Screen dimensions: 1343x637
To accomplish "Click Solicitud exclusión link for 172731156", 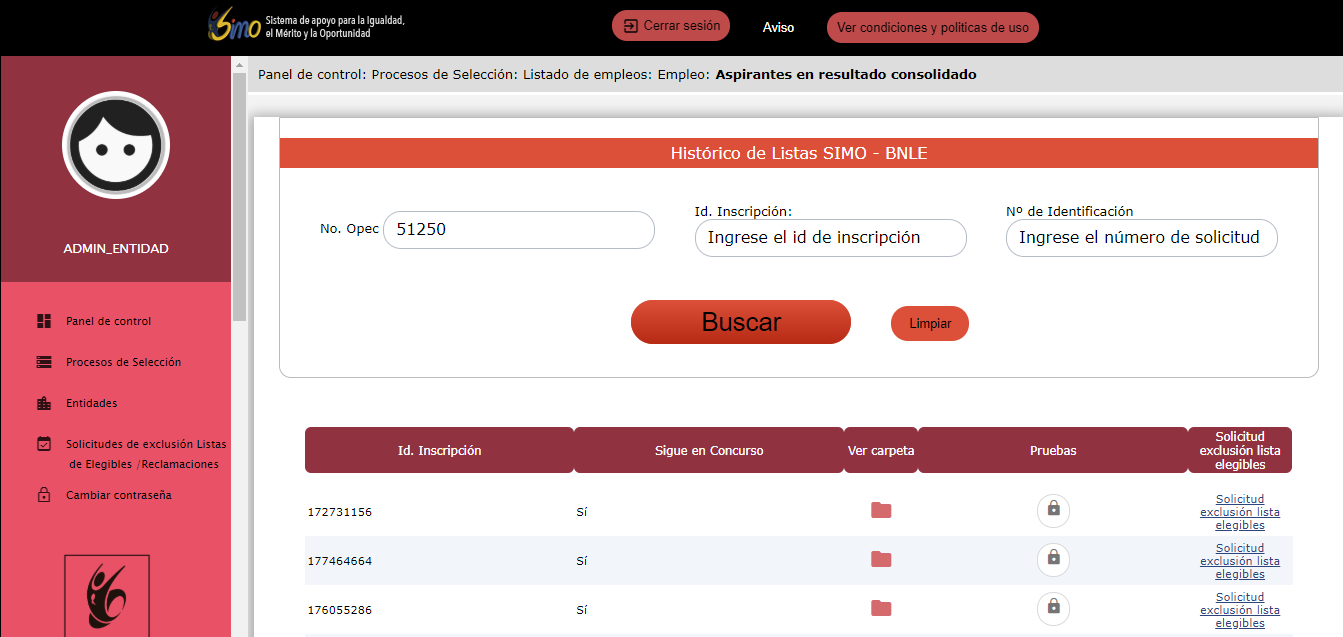I will coord(1239,512).
